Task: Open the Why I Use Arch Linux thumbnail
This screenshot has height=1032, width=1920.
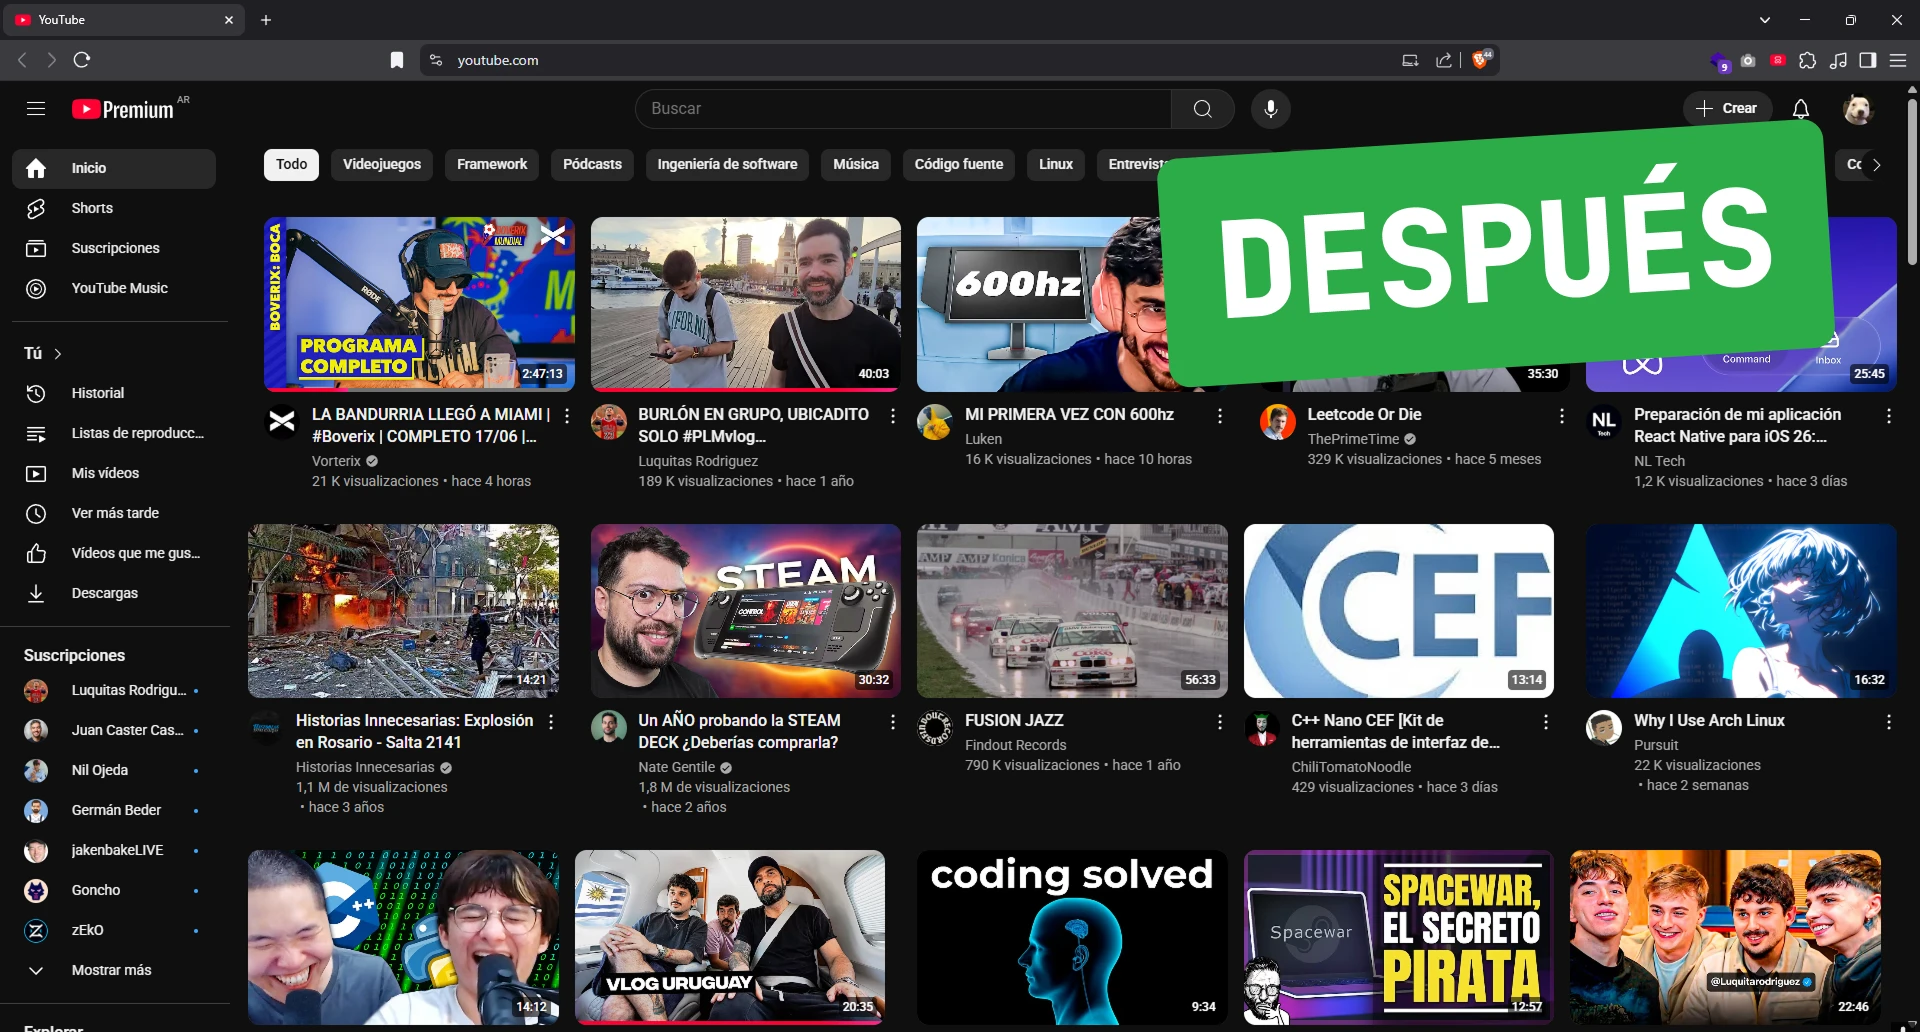Action: pos(1740,610)
